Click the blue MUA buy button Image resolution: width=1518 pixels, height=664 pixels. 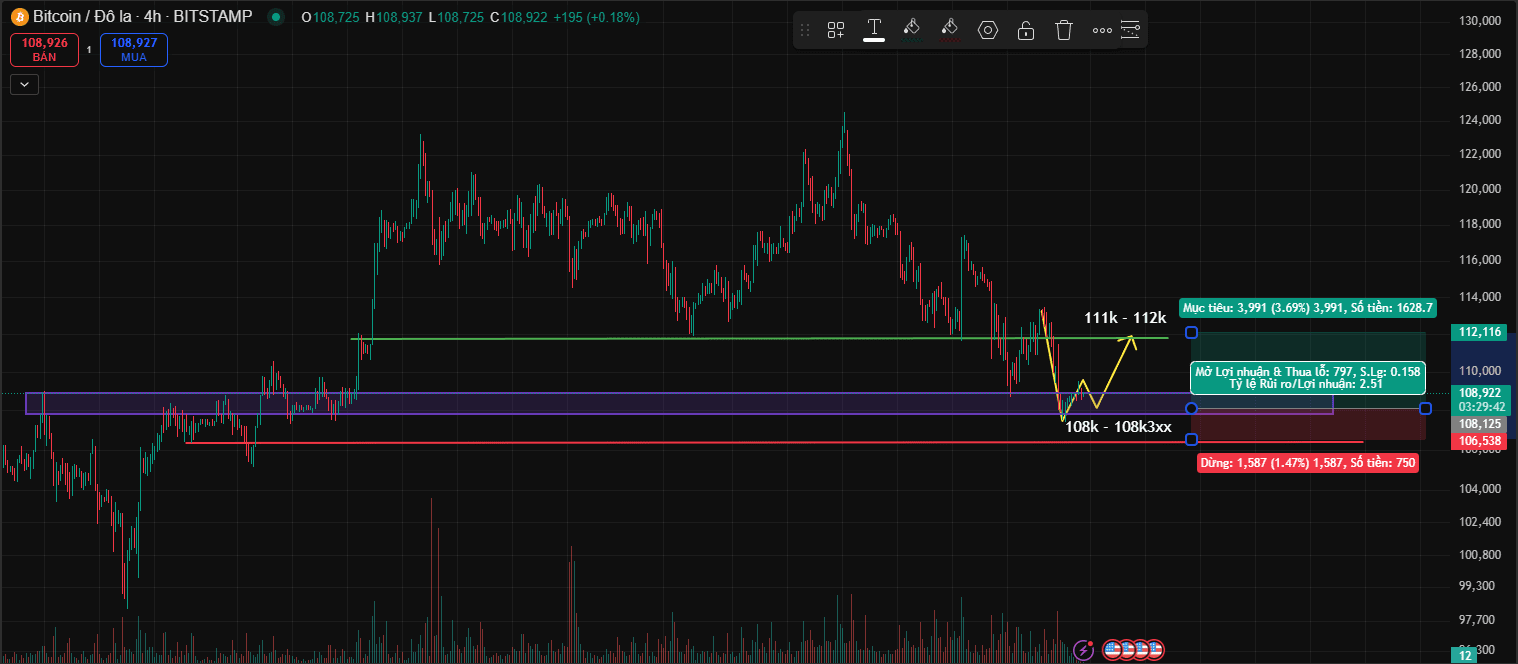pyautogui.click(x=134, y=50)
